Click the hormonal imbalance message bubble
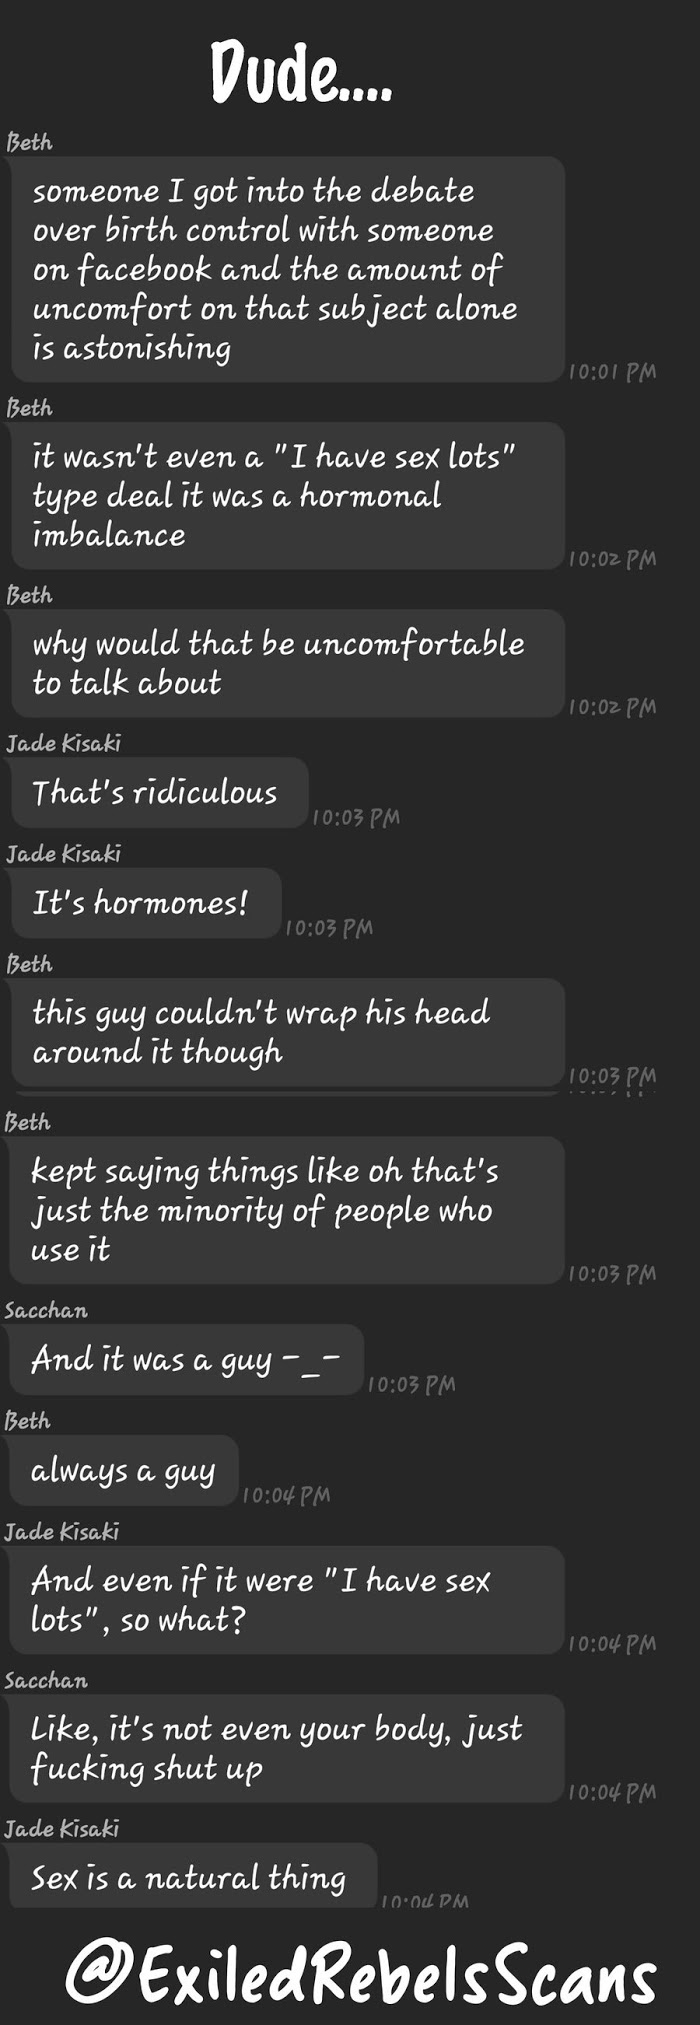 point(287,495)
